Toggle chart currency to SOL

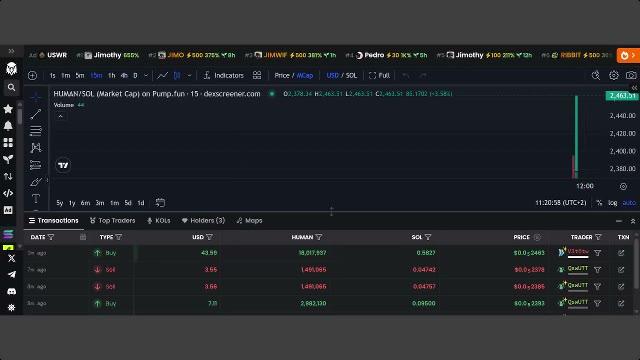351,76
